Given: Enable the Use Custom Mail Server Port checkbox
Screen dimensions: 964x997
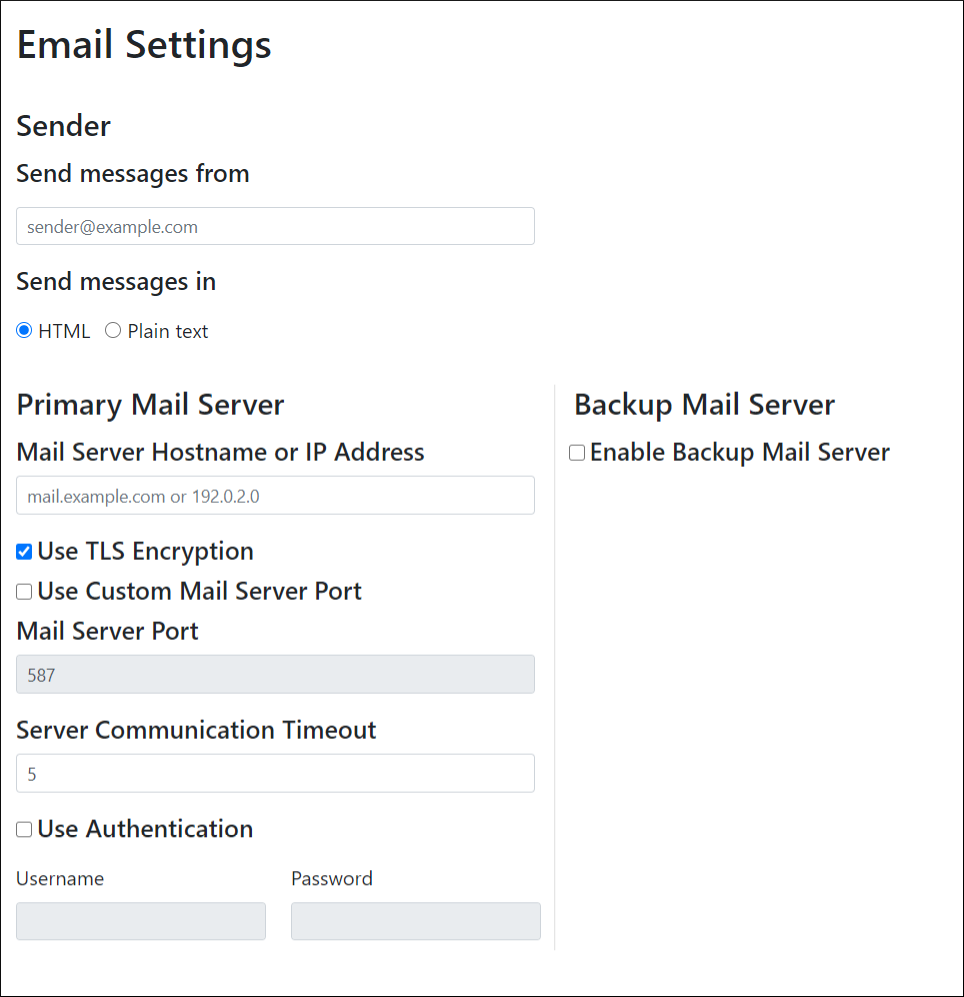Looking at the screenshot, I should pyautogui.click(x=24, y=592).
